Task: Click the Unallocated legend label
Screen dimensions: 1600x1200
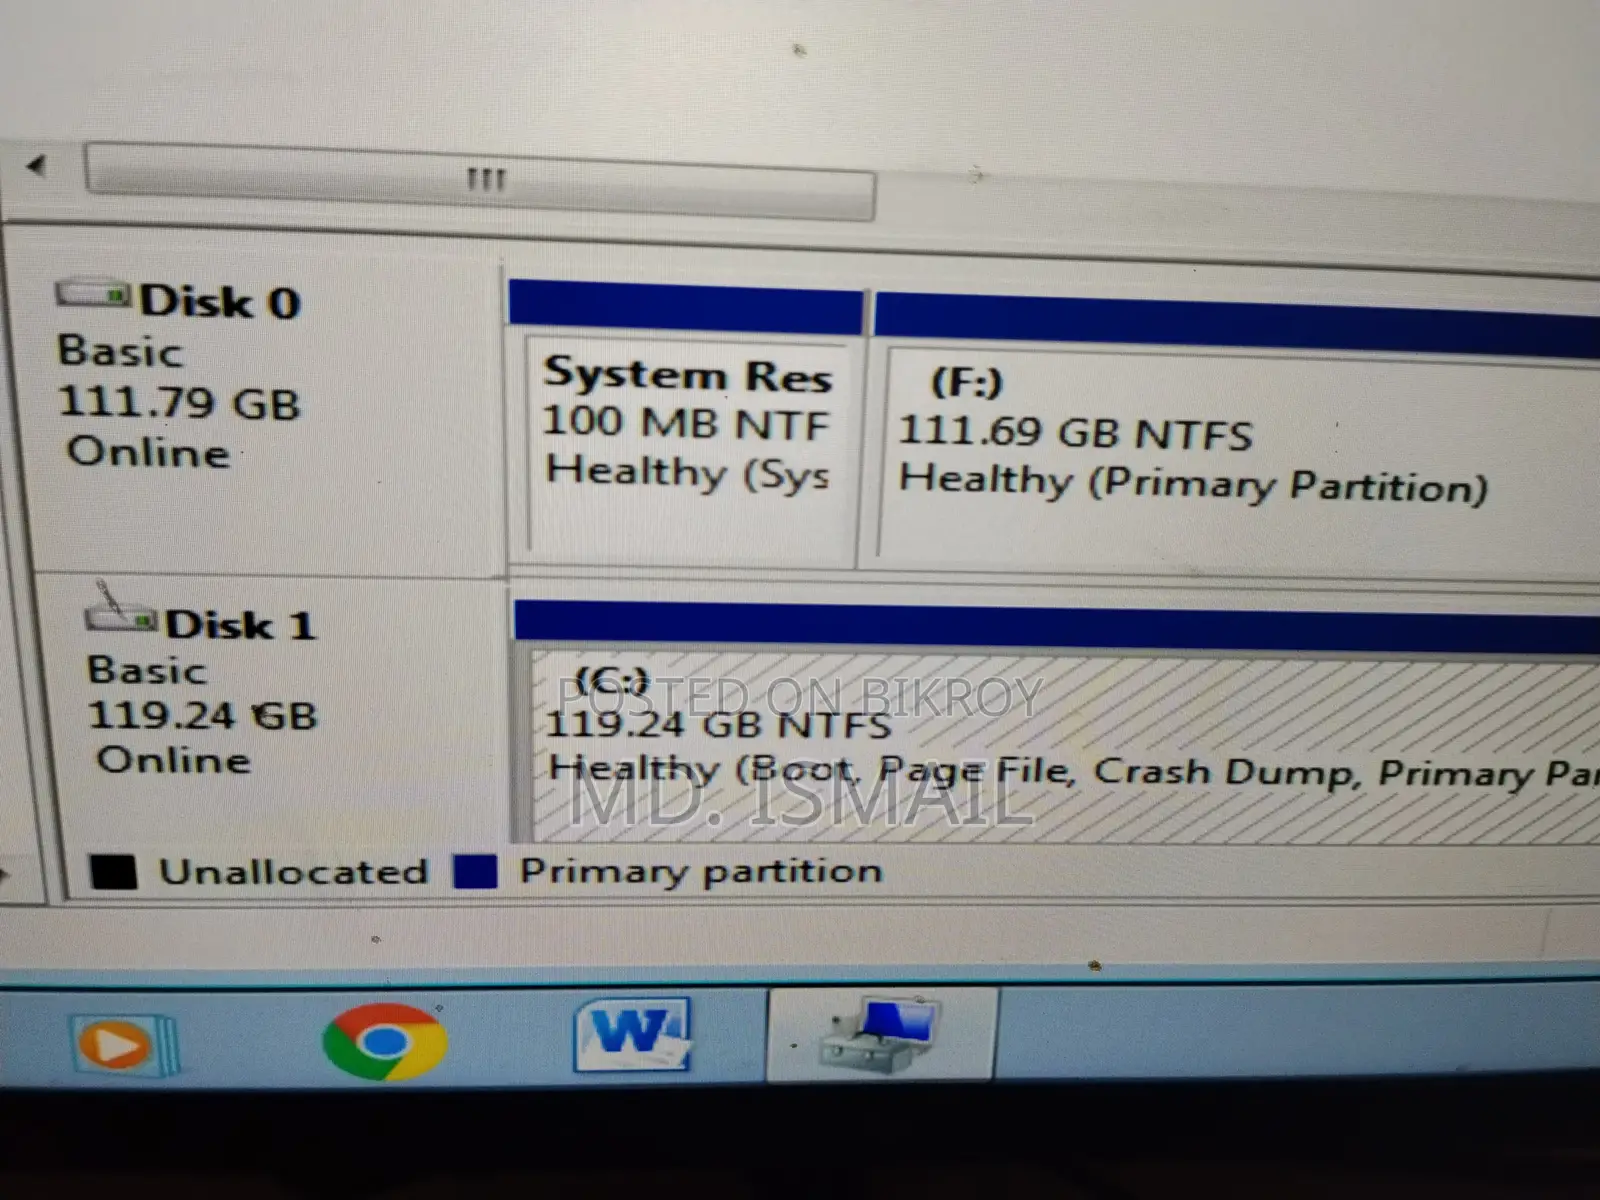Action: coord(293,871)
